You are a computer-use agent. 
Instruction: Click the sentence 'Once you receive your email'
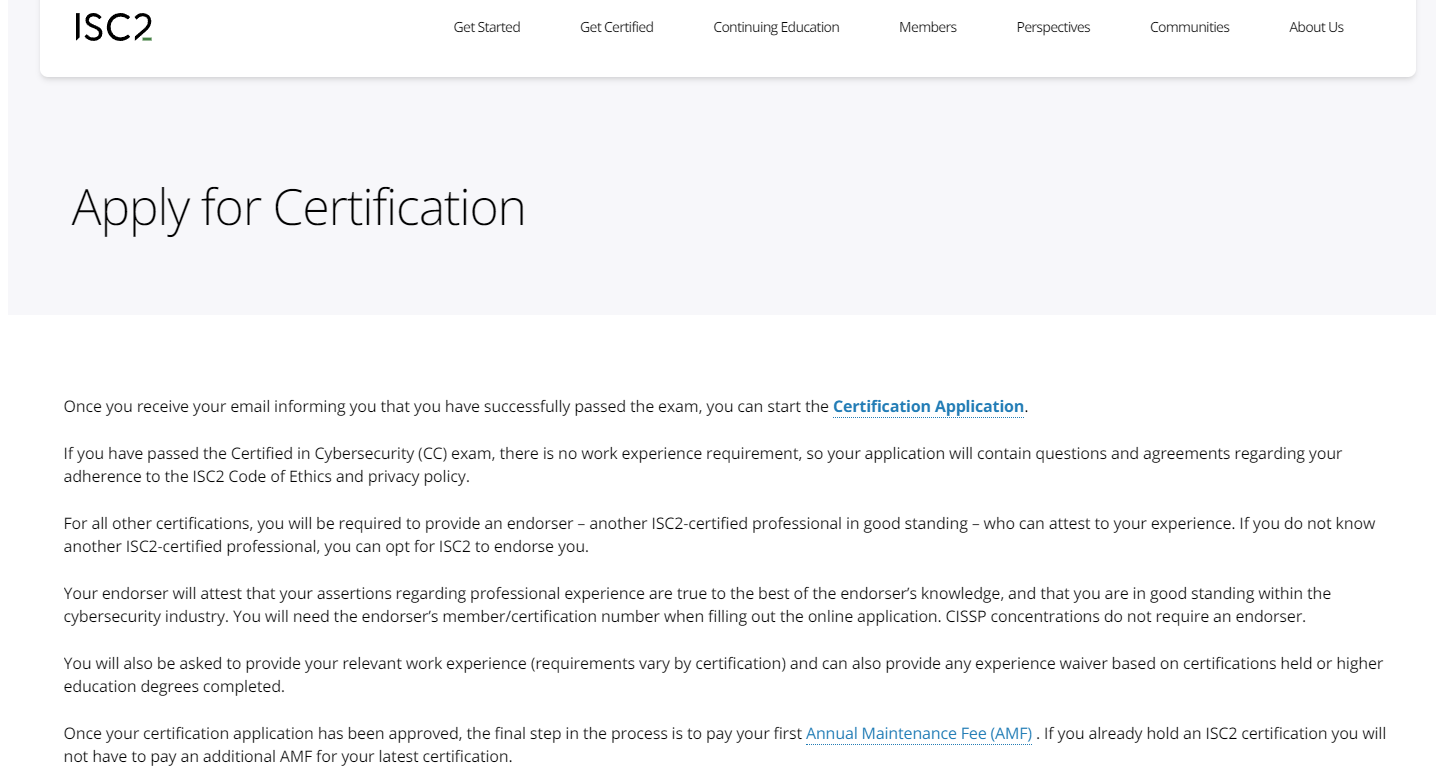point(546,406)
